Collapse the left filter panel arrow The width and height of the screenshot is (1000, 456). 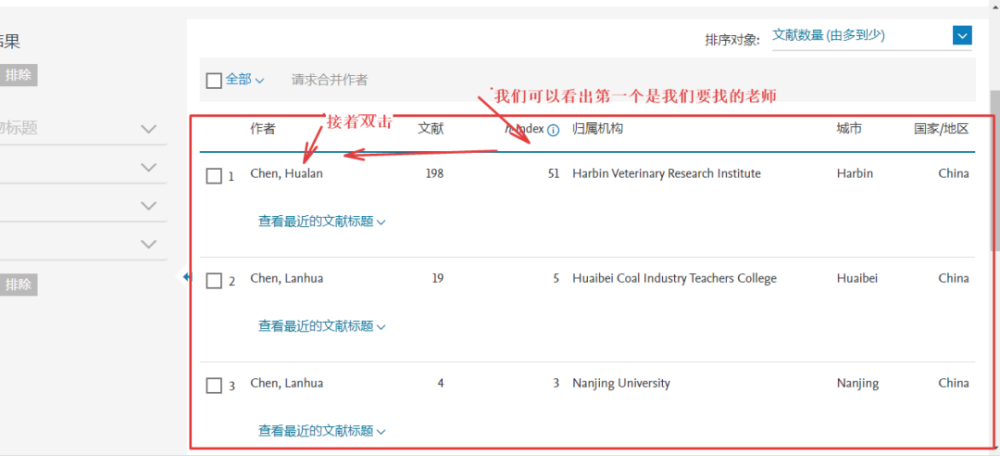[x=187, y=277]
